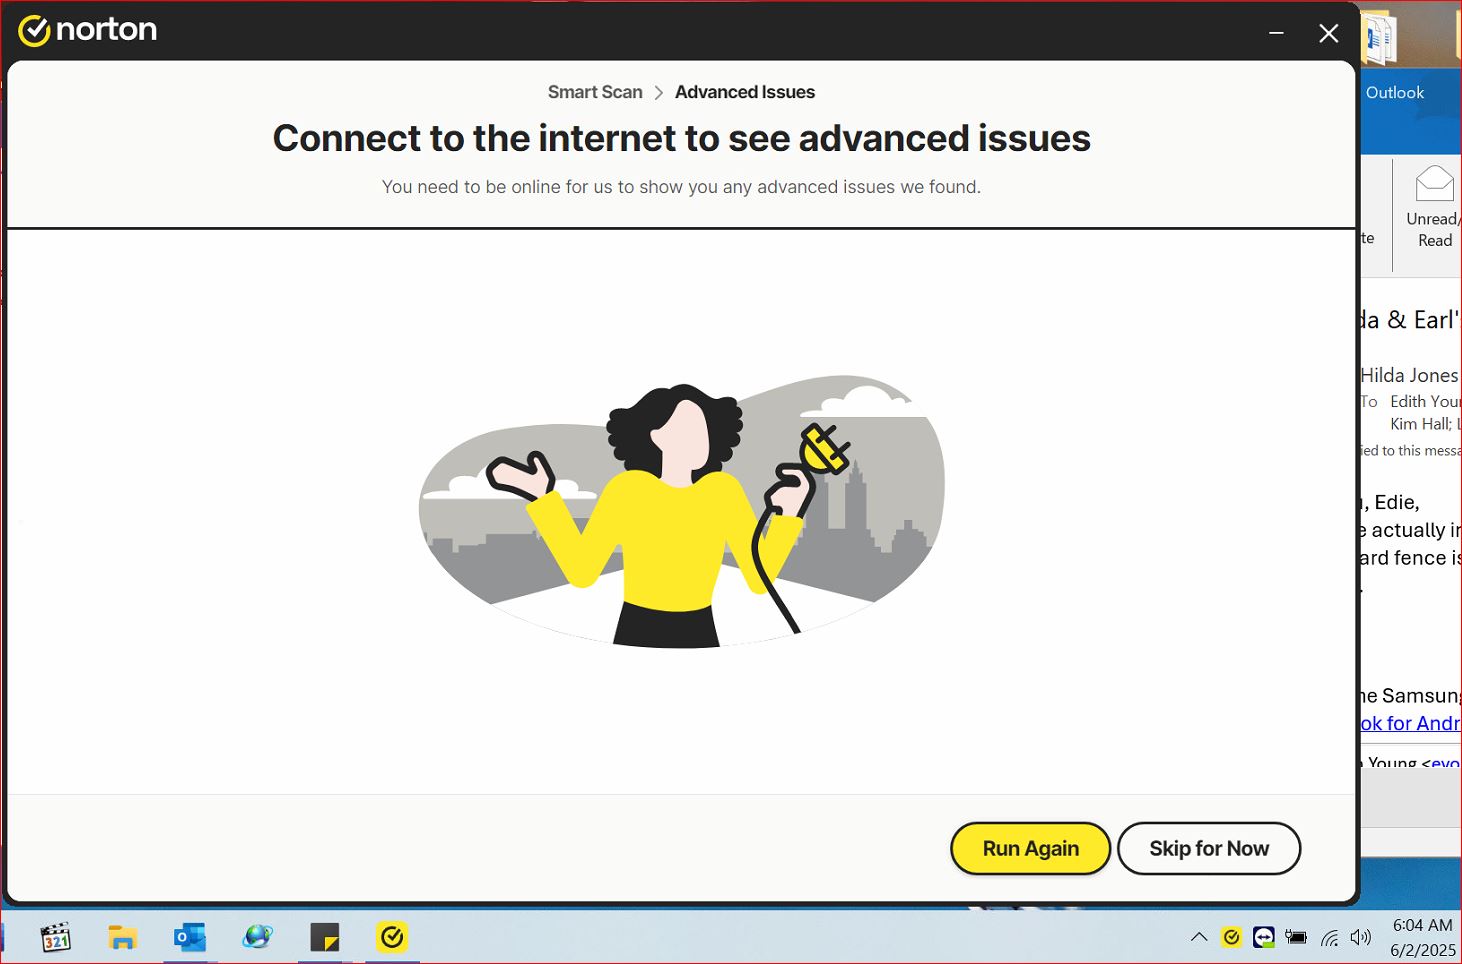This screenshot has width=1462, height=964.
Task: Click the Run Again button
Action: pos(1030,848)
